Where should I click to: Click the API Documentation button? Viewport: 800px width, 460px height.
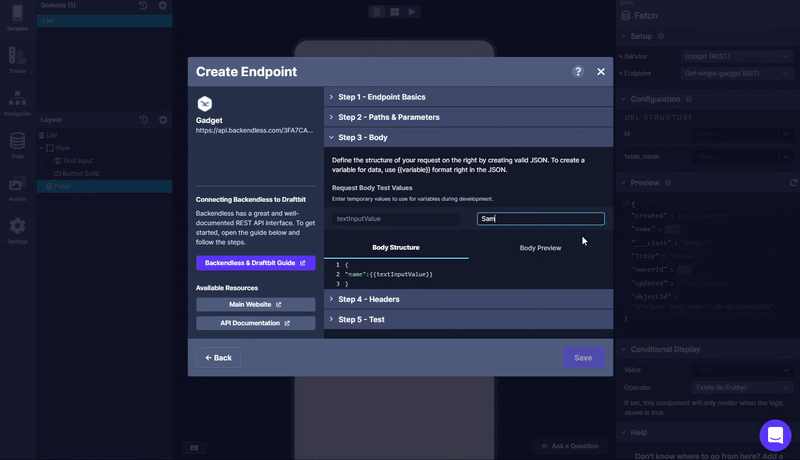(255, 323)
